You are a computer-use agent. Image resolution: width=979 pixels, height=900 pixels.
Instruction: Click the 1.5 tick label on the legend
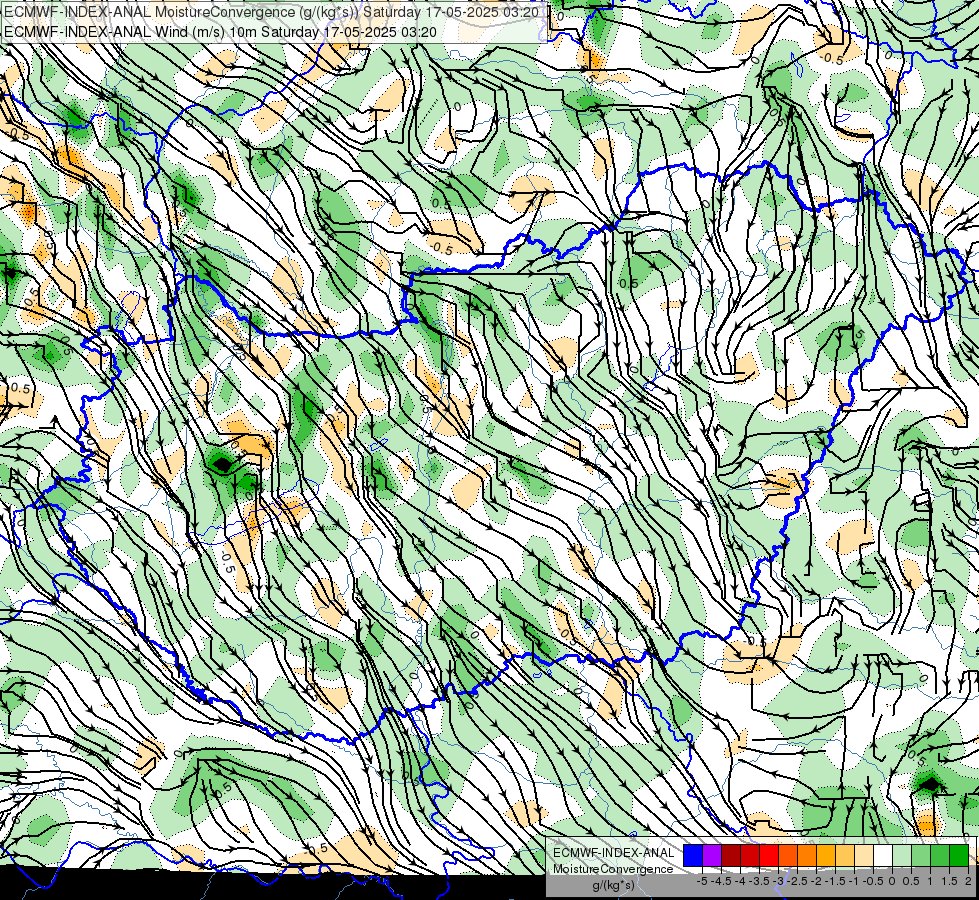[948, 881]
